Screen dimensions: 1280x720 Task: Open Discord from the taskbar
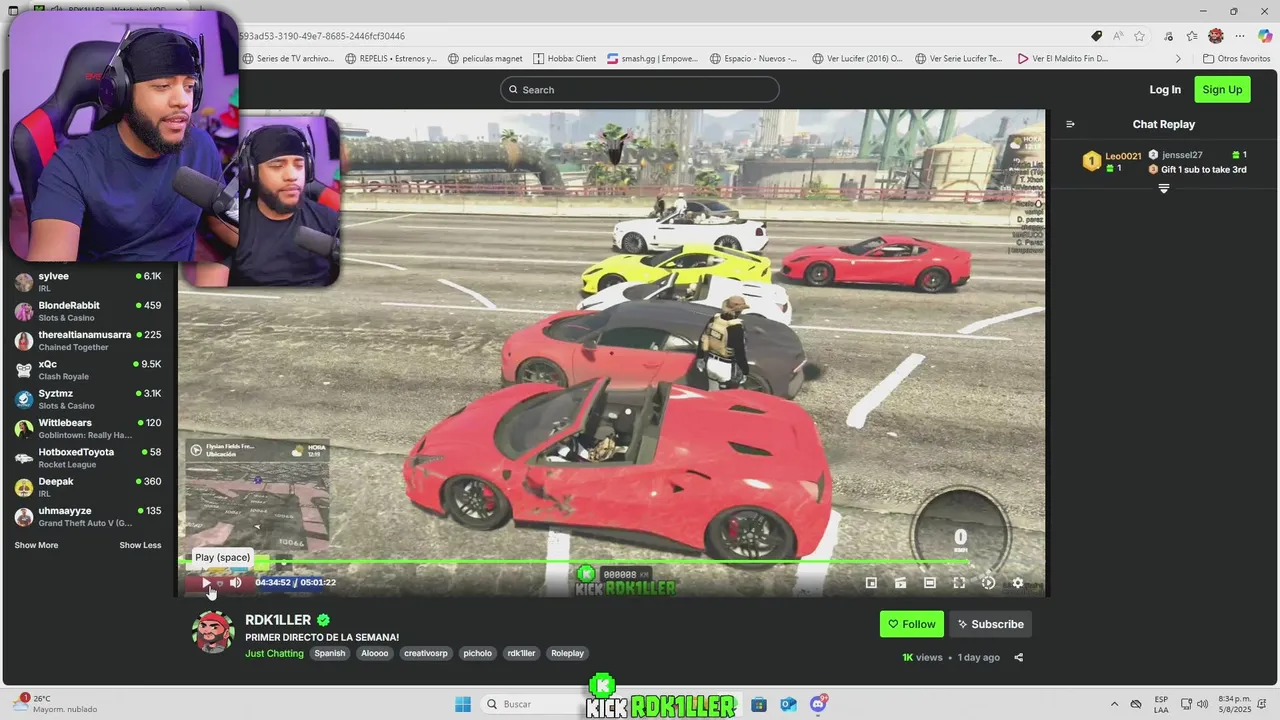818,704
